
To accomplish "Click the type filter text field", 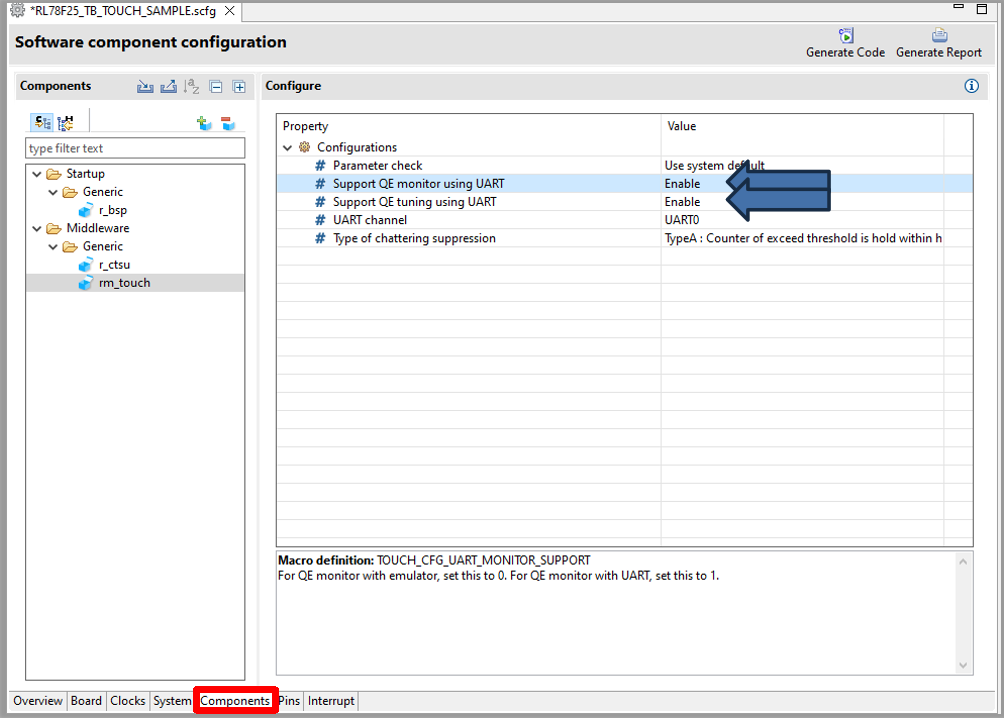I will click(135, 148).
